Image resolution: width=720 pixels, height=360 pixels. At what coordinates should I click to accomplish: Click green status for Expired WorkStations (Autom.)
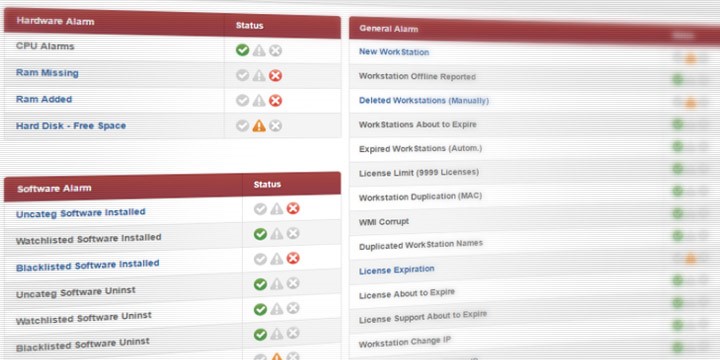coord(678,147)
